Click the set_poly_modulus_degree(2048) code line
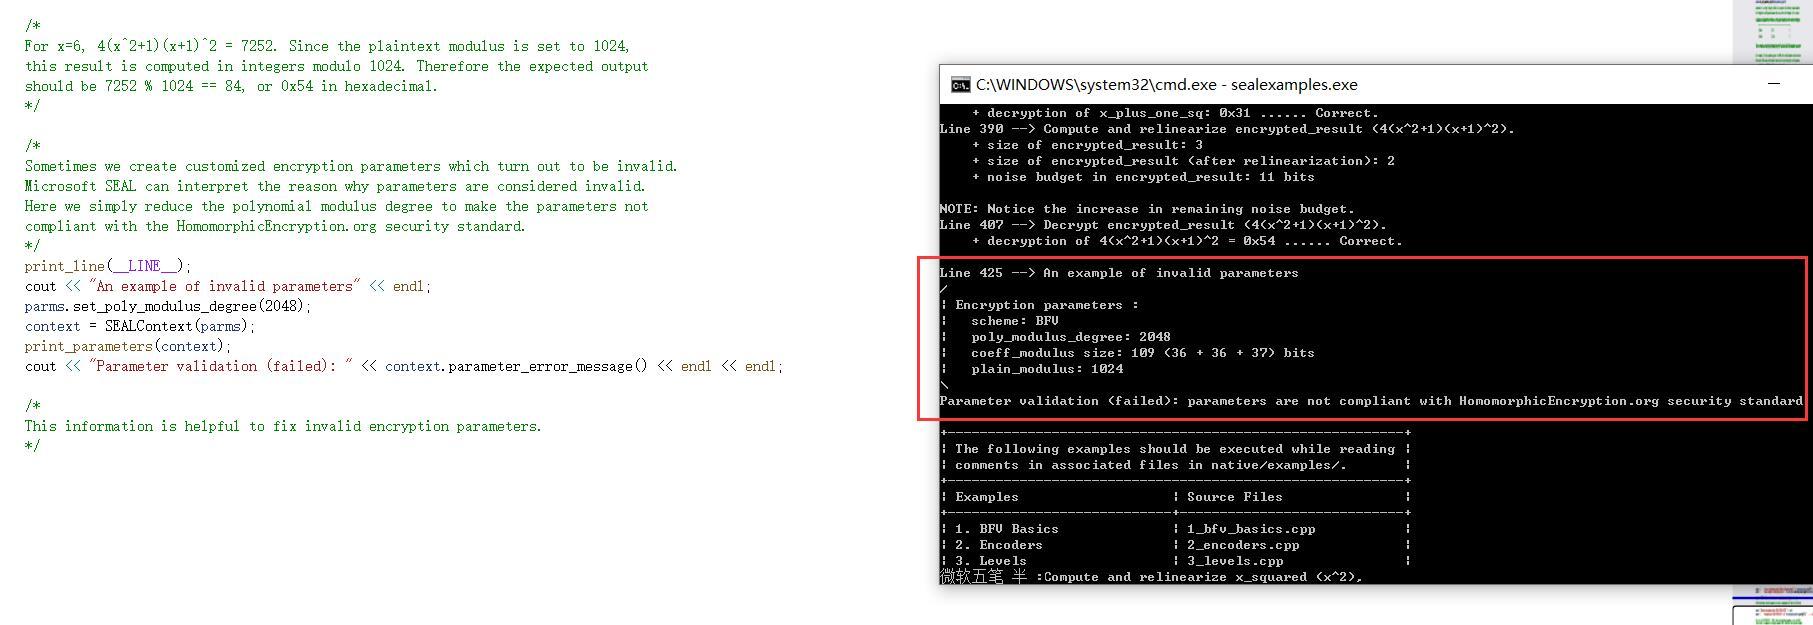Image resolution: width=1813 pixels, height=625 pixels. [168, 306]
